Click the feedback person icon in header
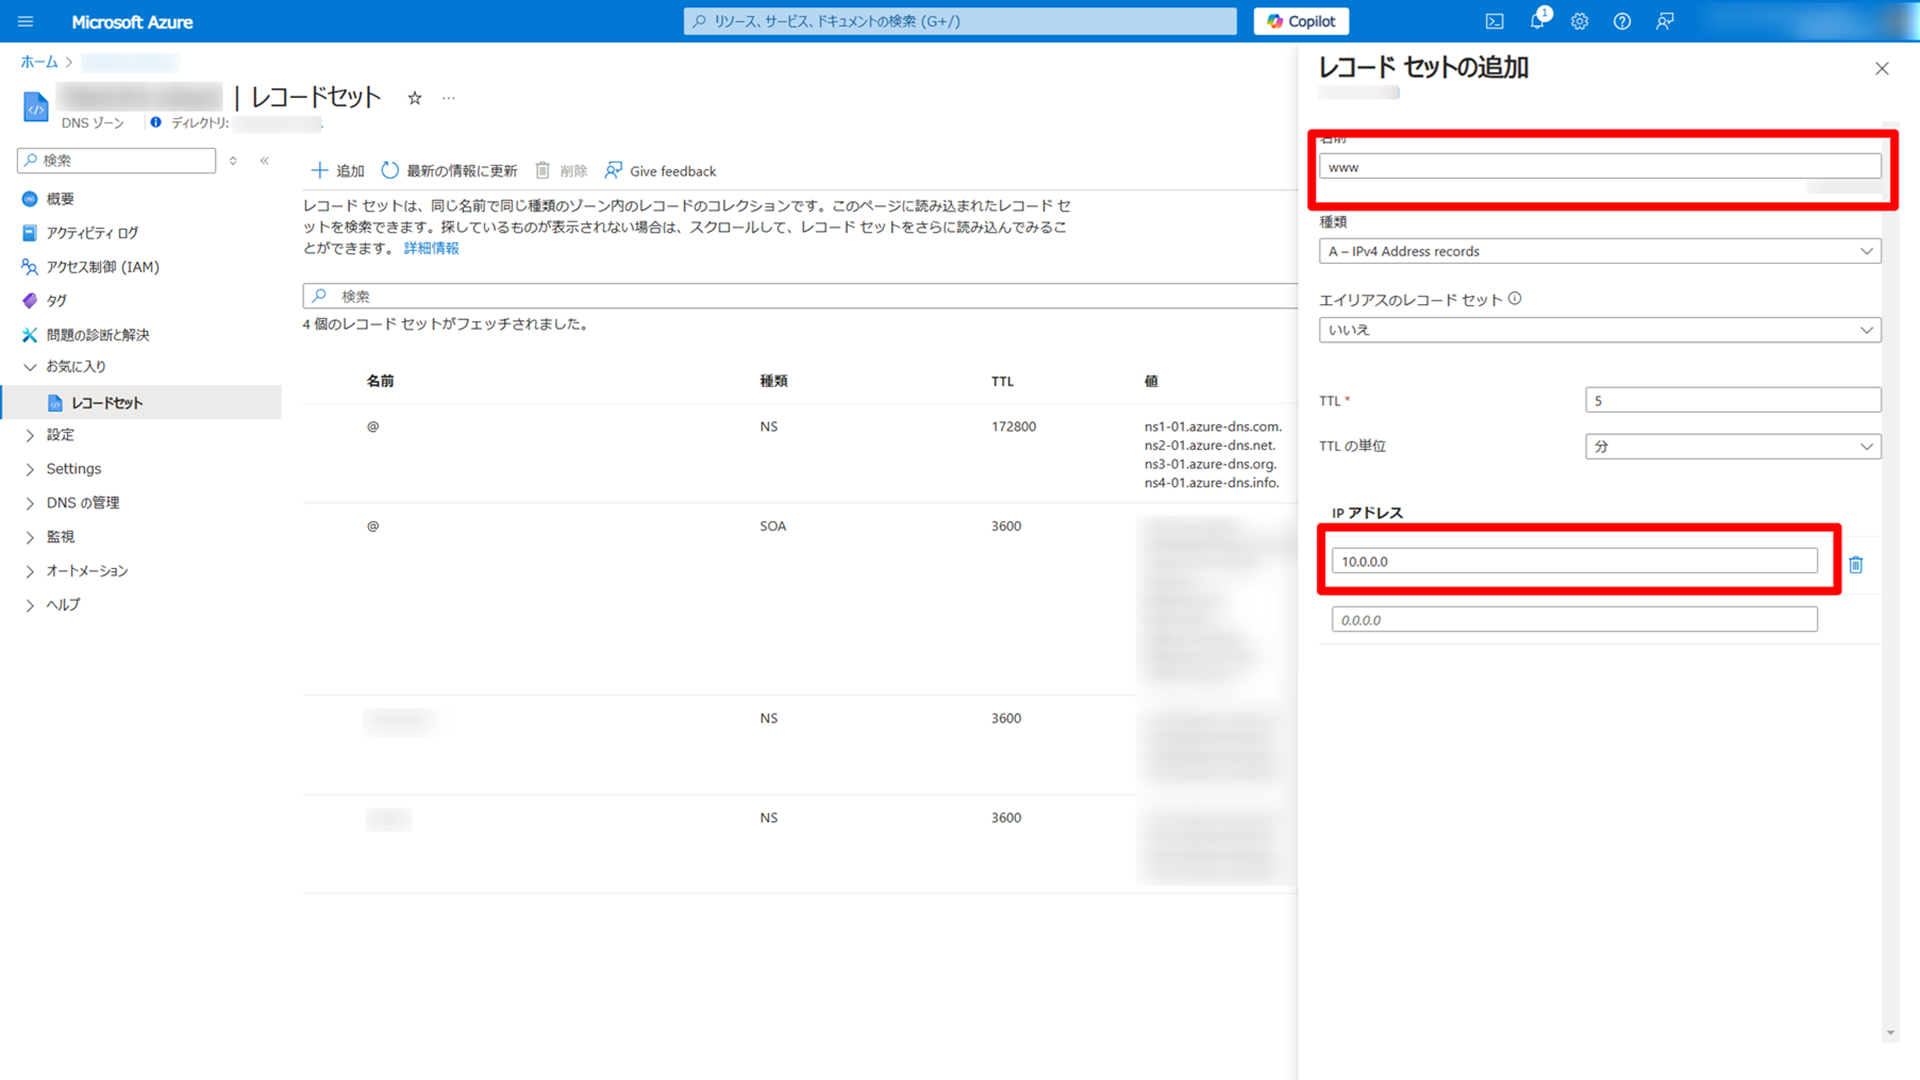 [1665, 21]
